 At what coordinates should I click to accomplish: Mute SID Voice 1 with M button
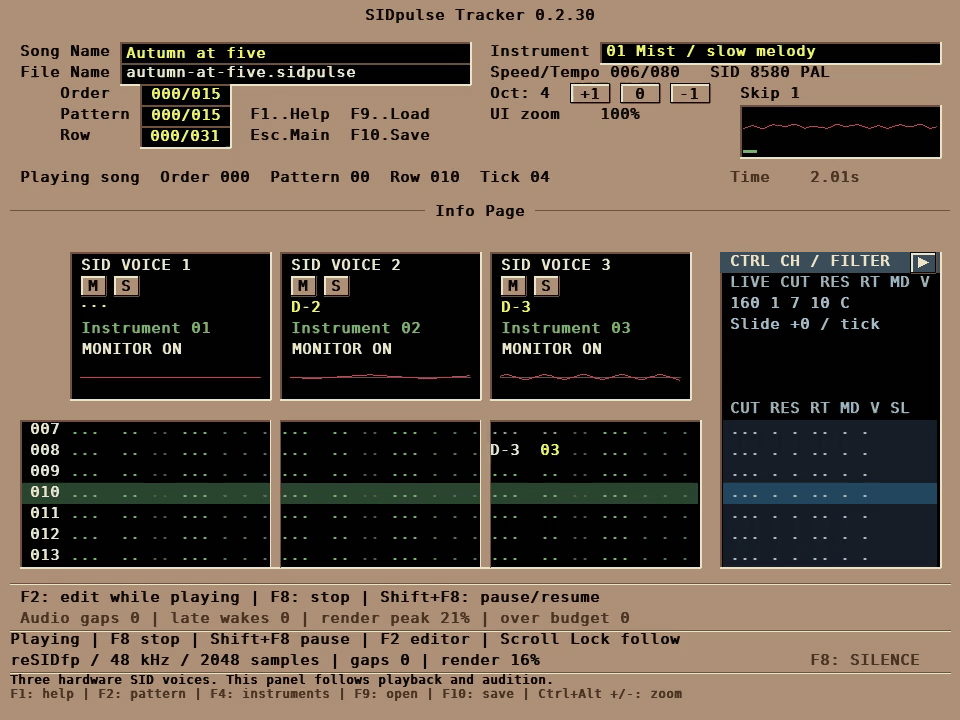coord(93,286)
